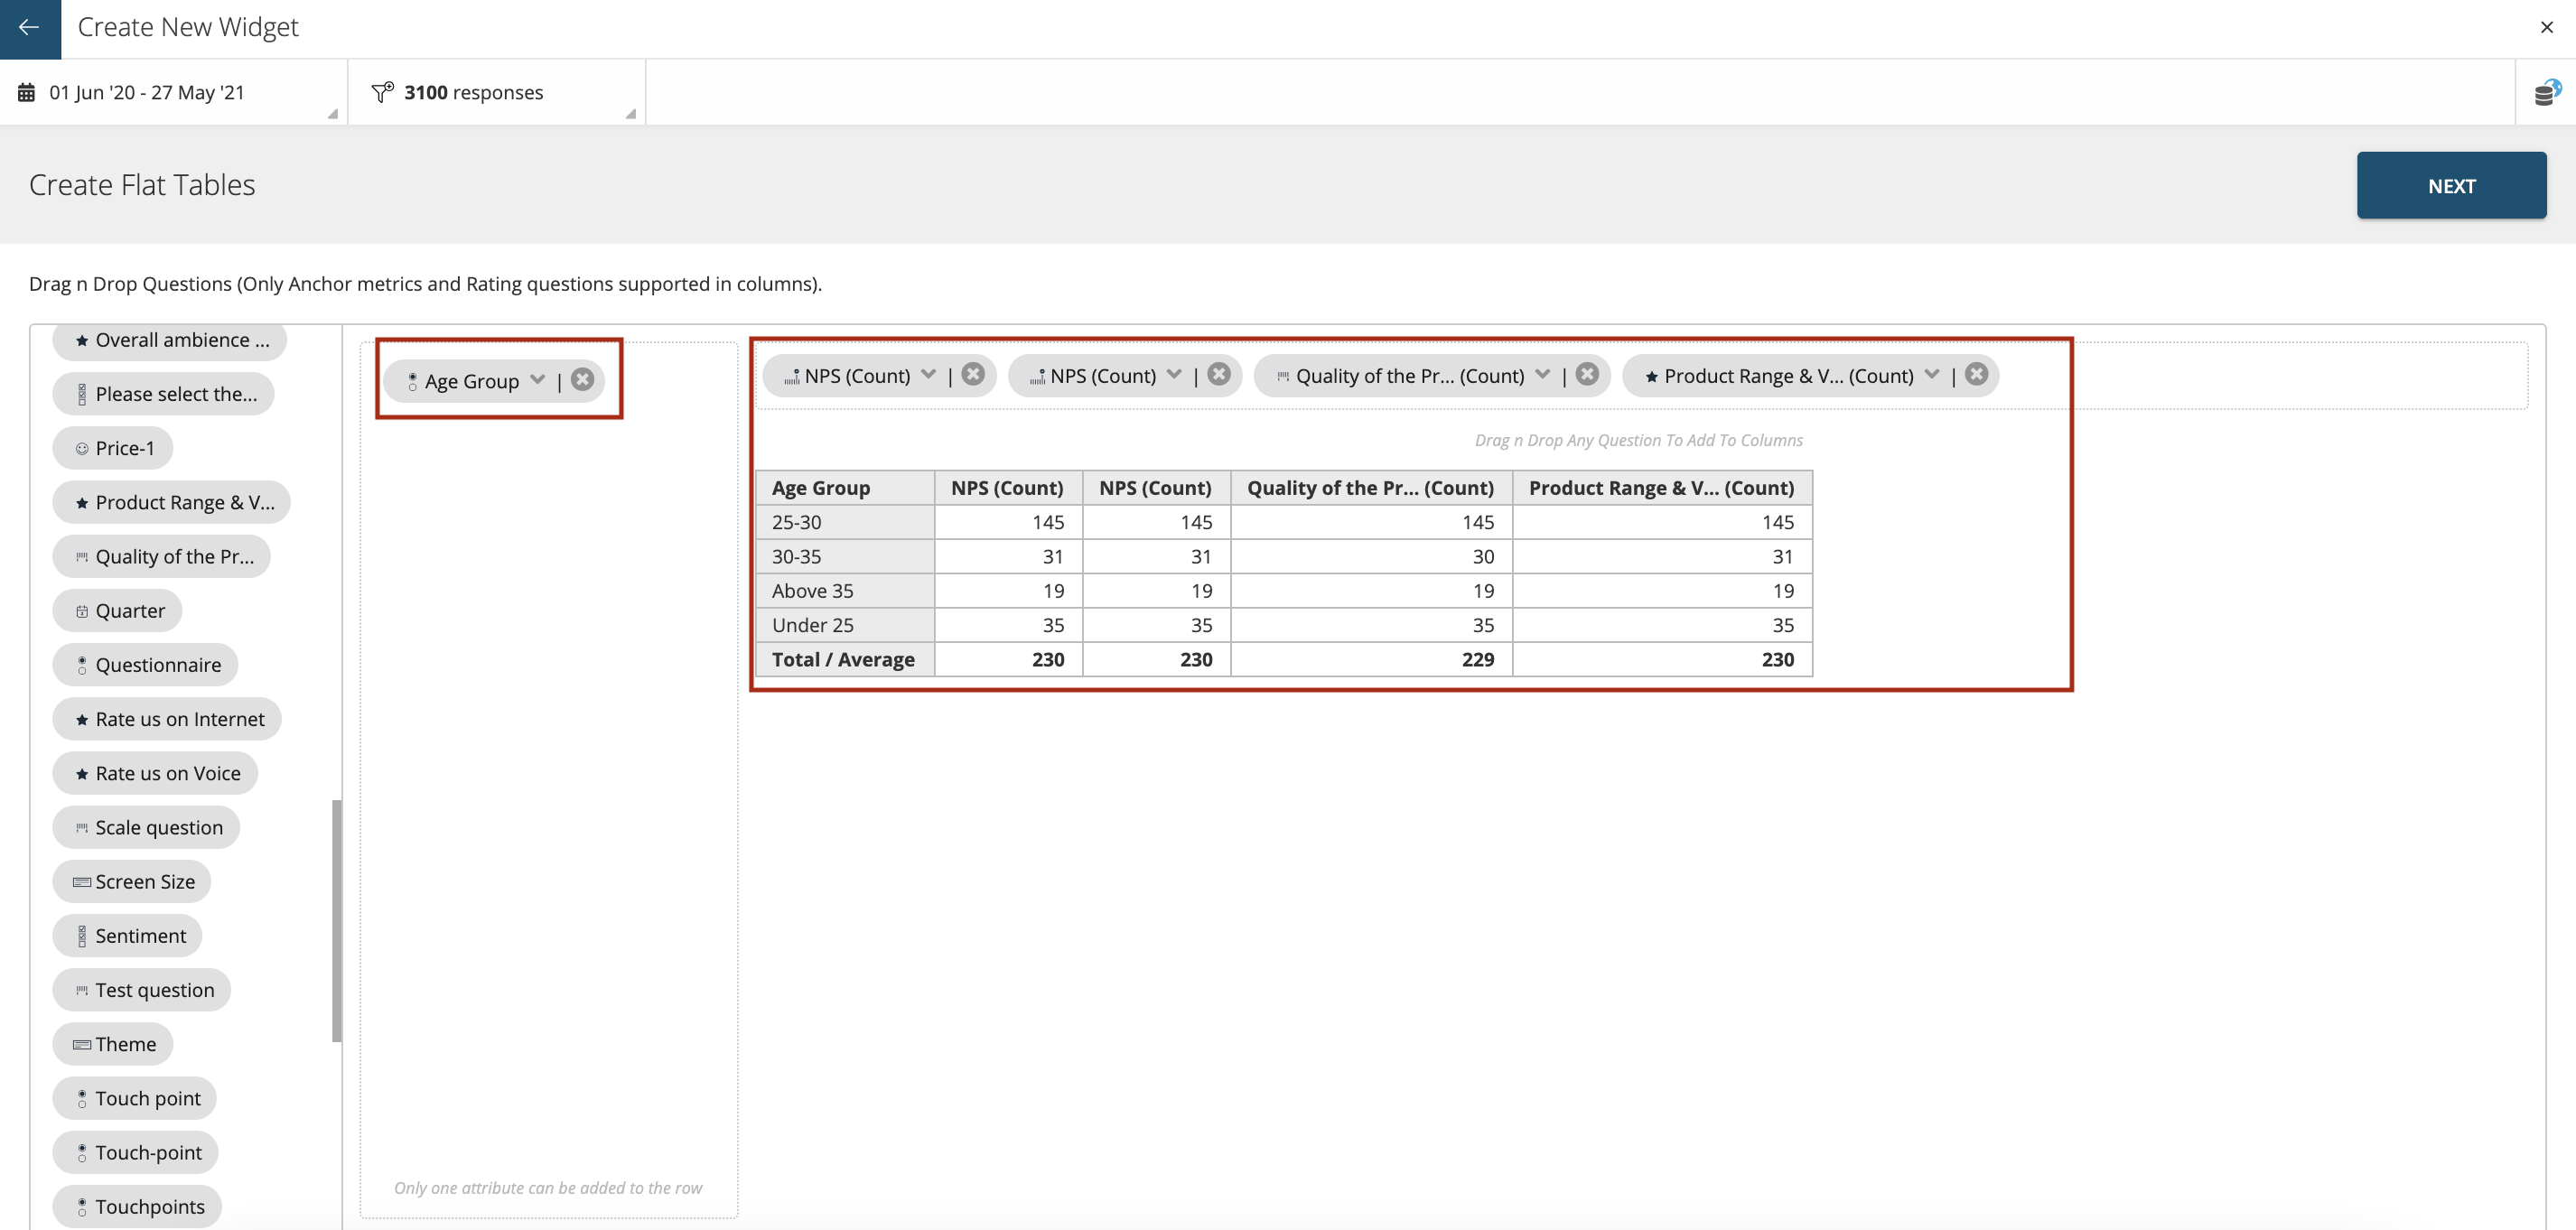Open the responses filter funnel icon
The width and height of the screenshot is (2576, 1230).
coord(382,92)
